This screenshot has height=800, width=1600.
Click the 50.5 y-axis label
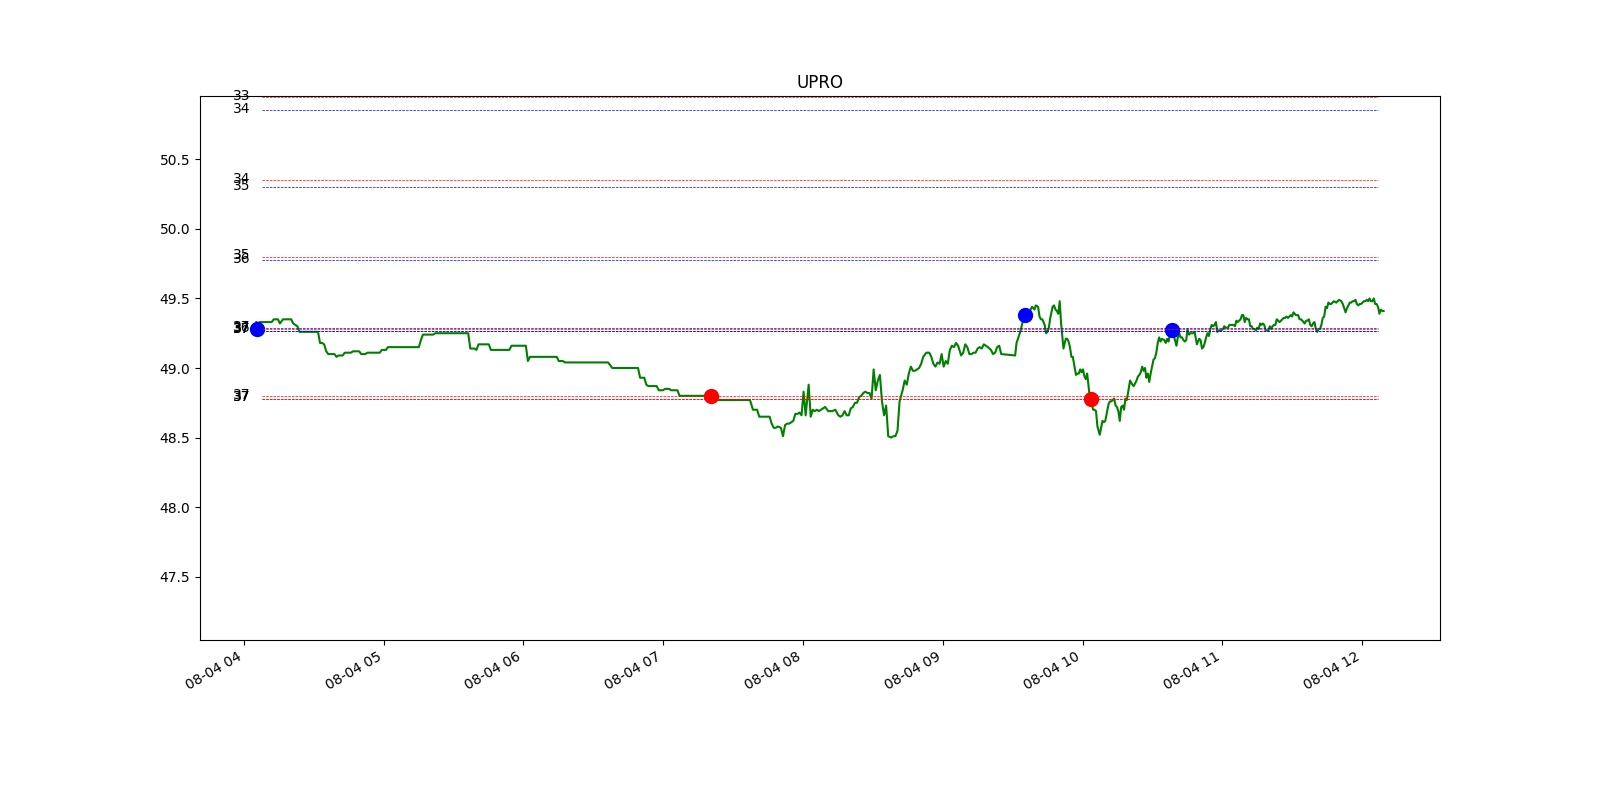(174, 160)
